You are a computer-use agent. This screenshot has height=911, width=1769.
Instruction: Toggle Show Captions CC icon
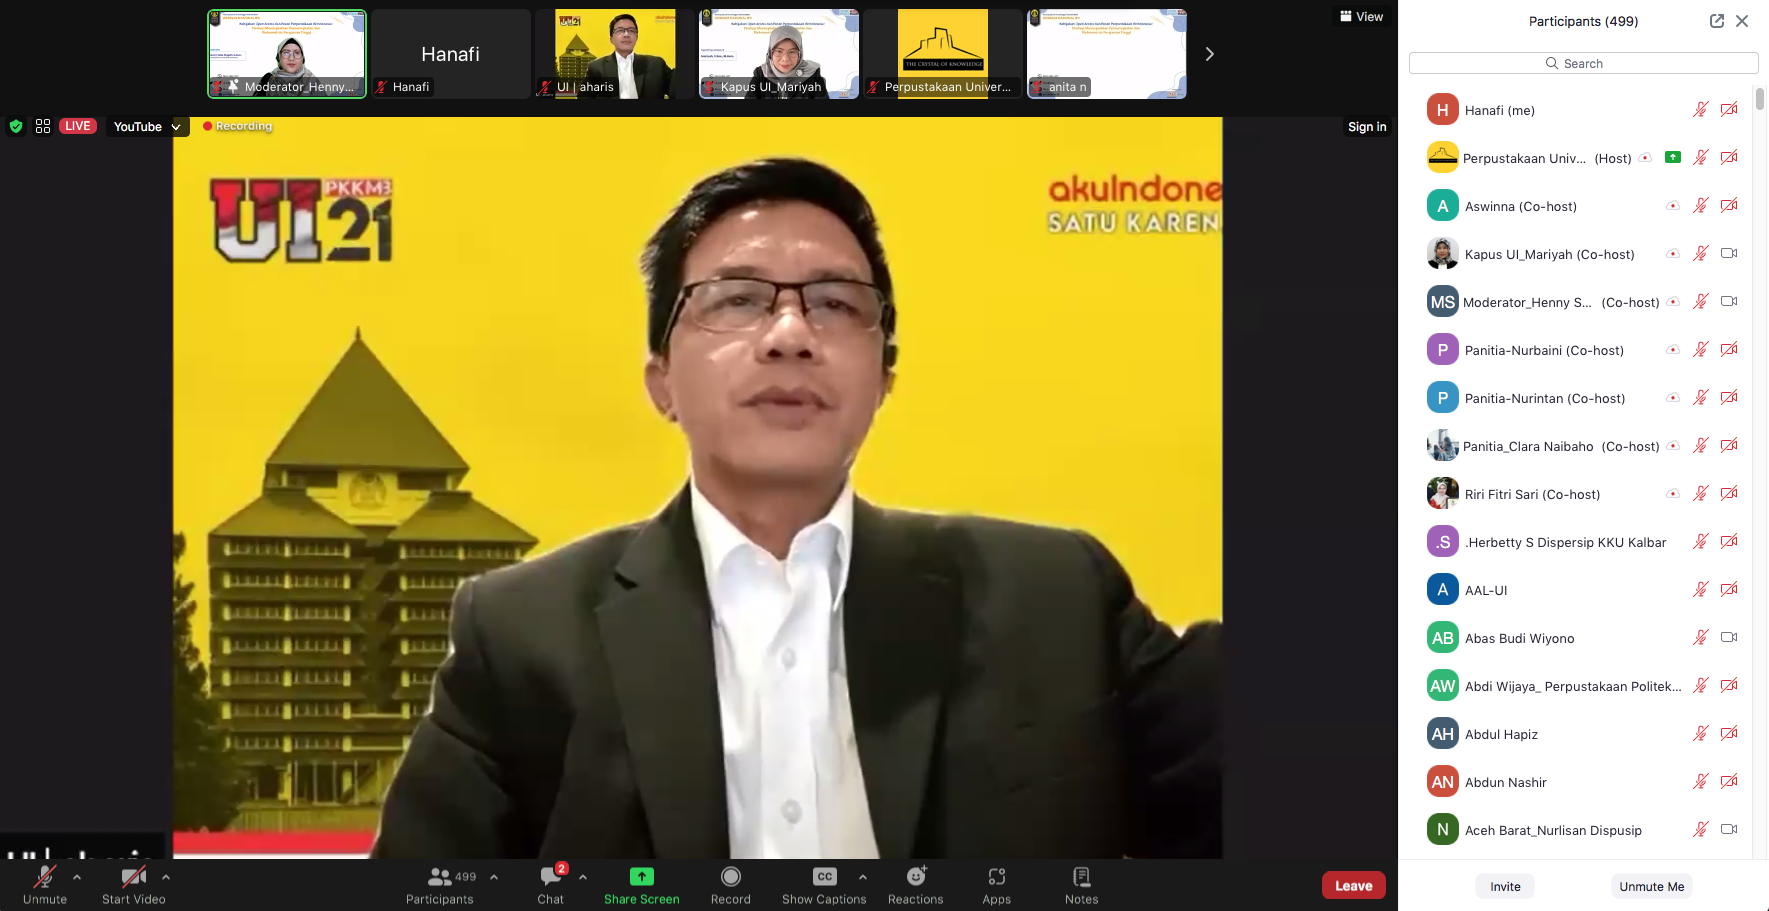point(825,877)
